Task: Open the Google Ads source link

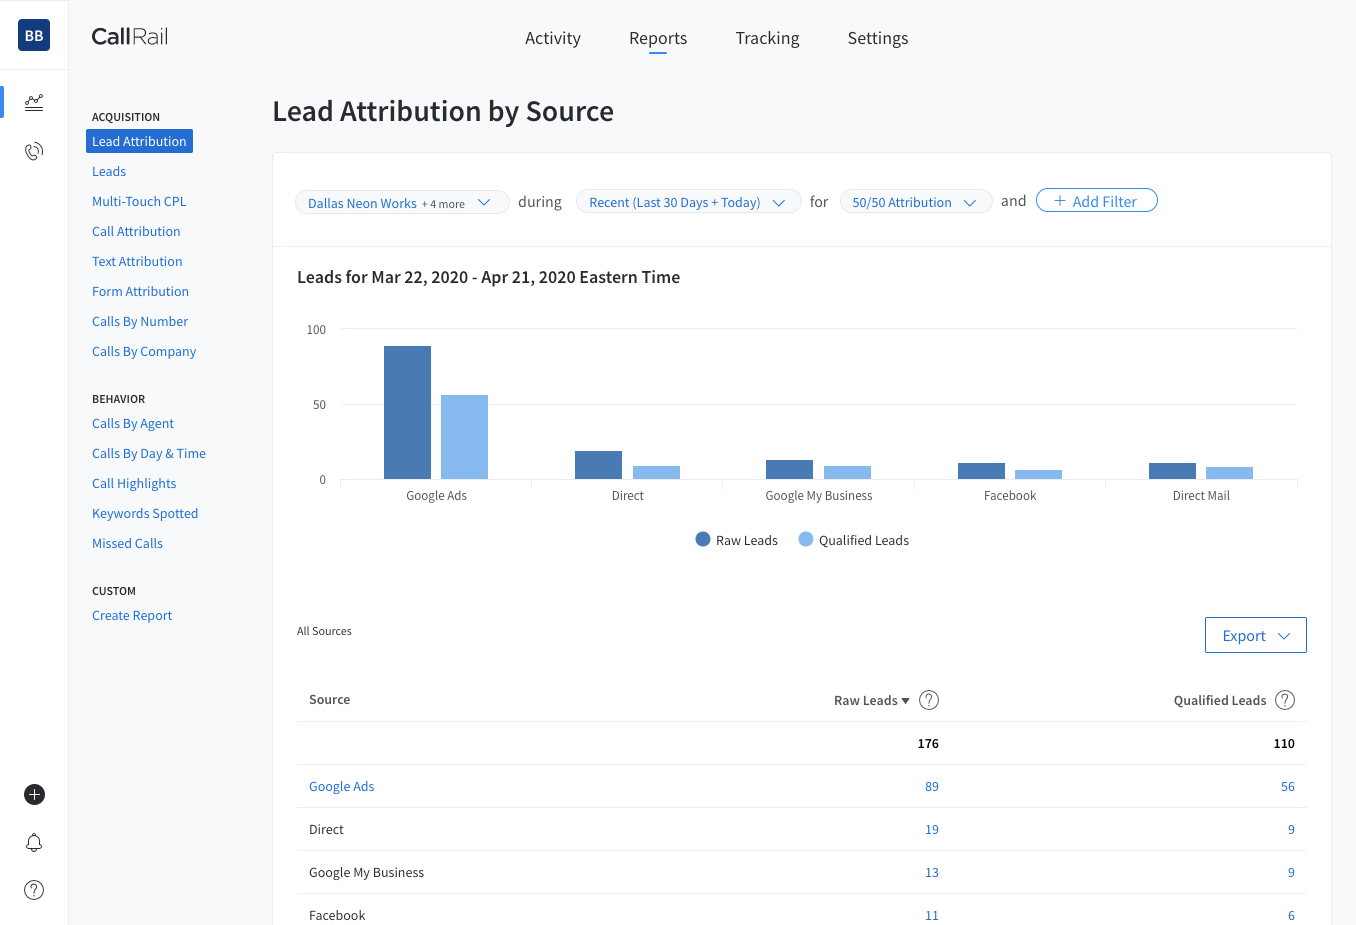Action: tap(341, 786)
